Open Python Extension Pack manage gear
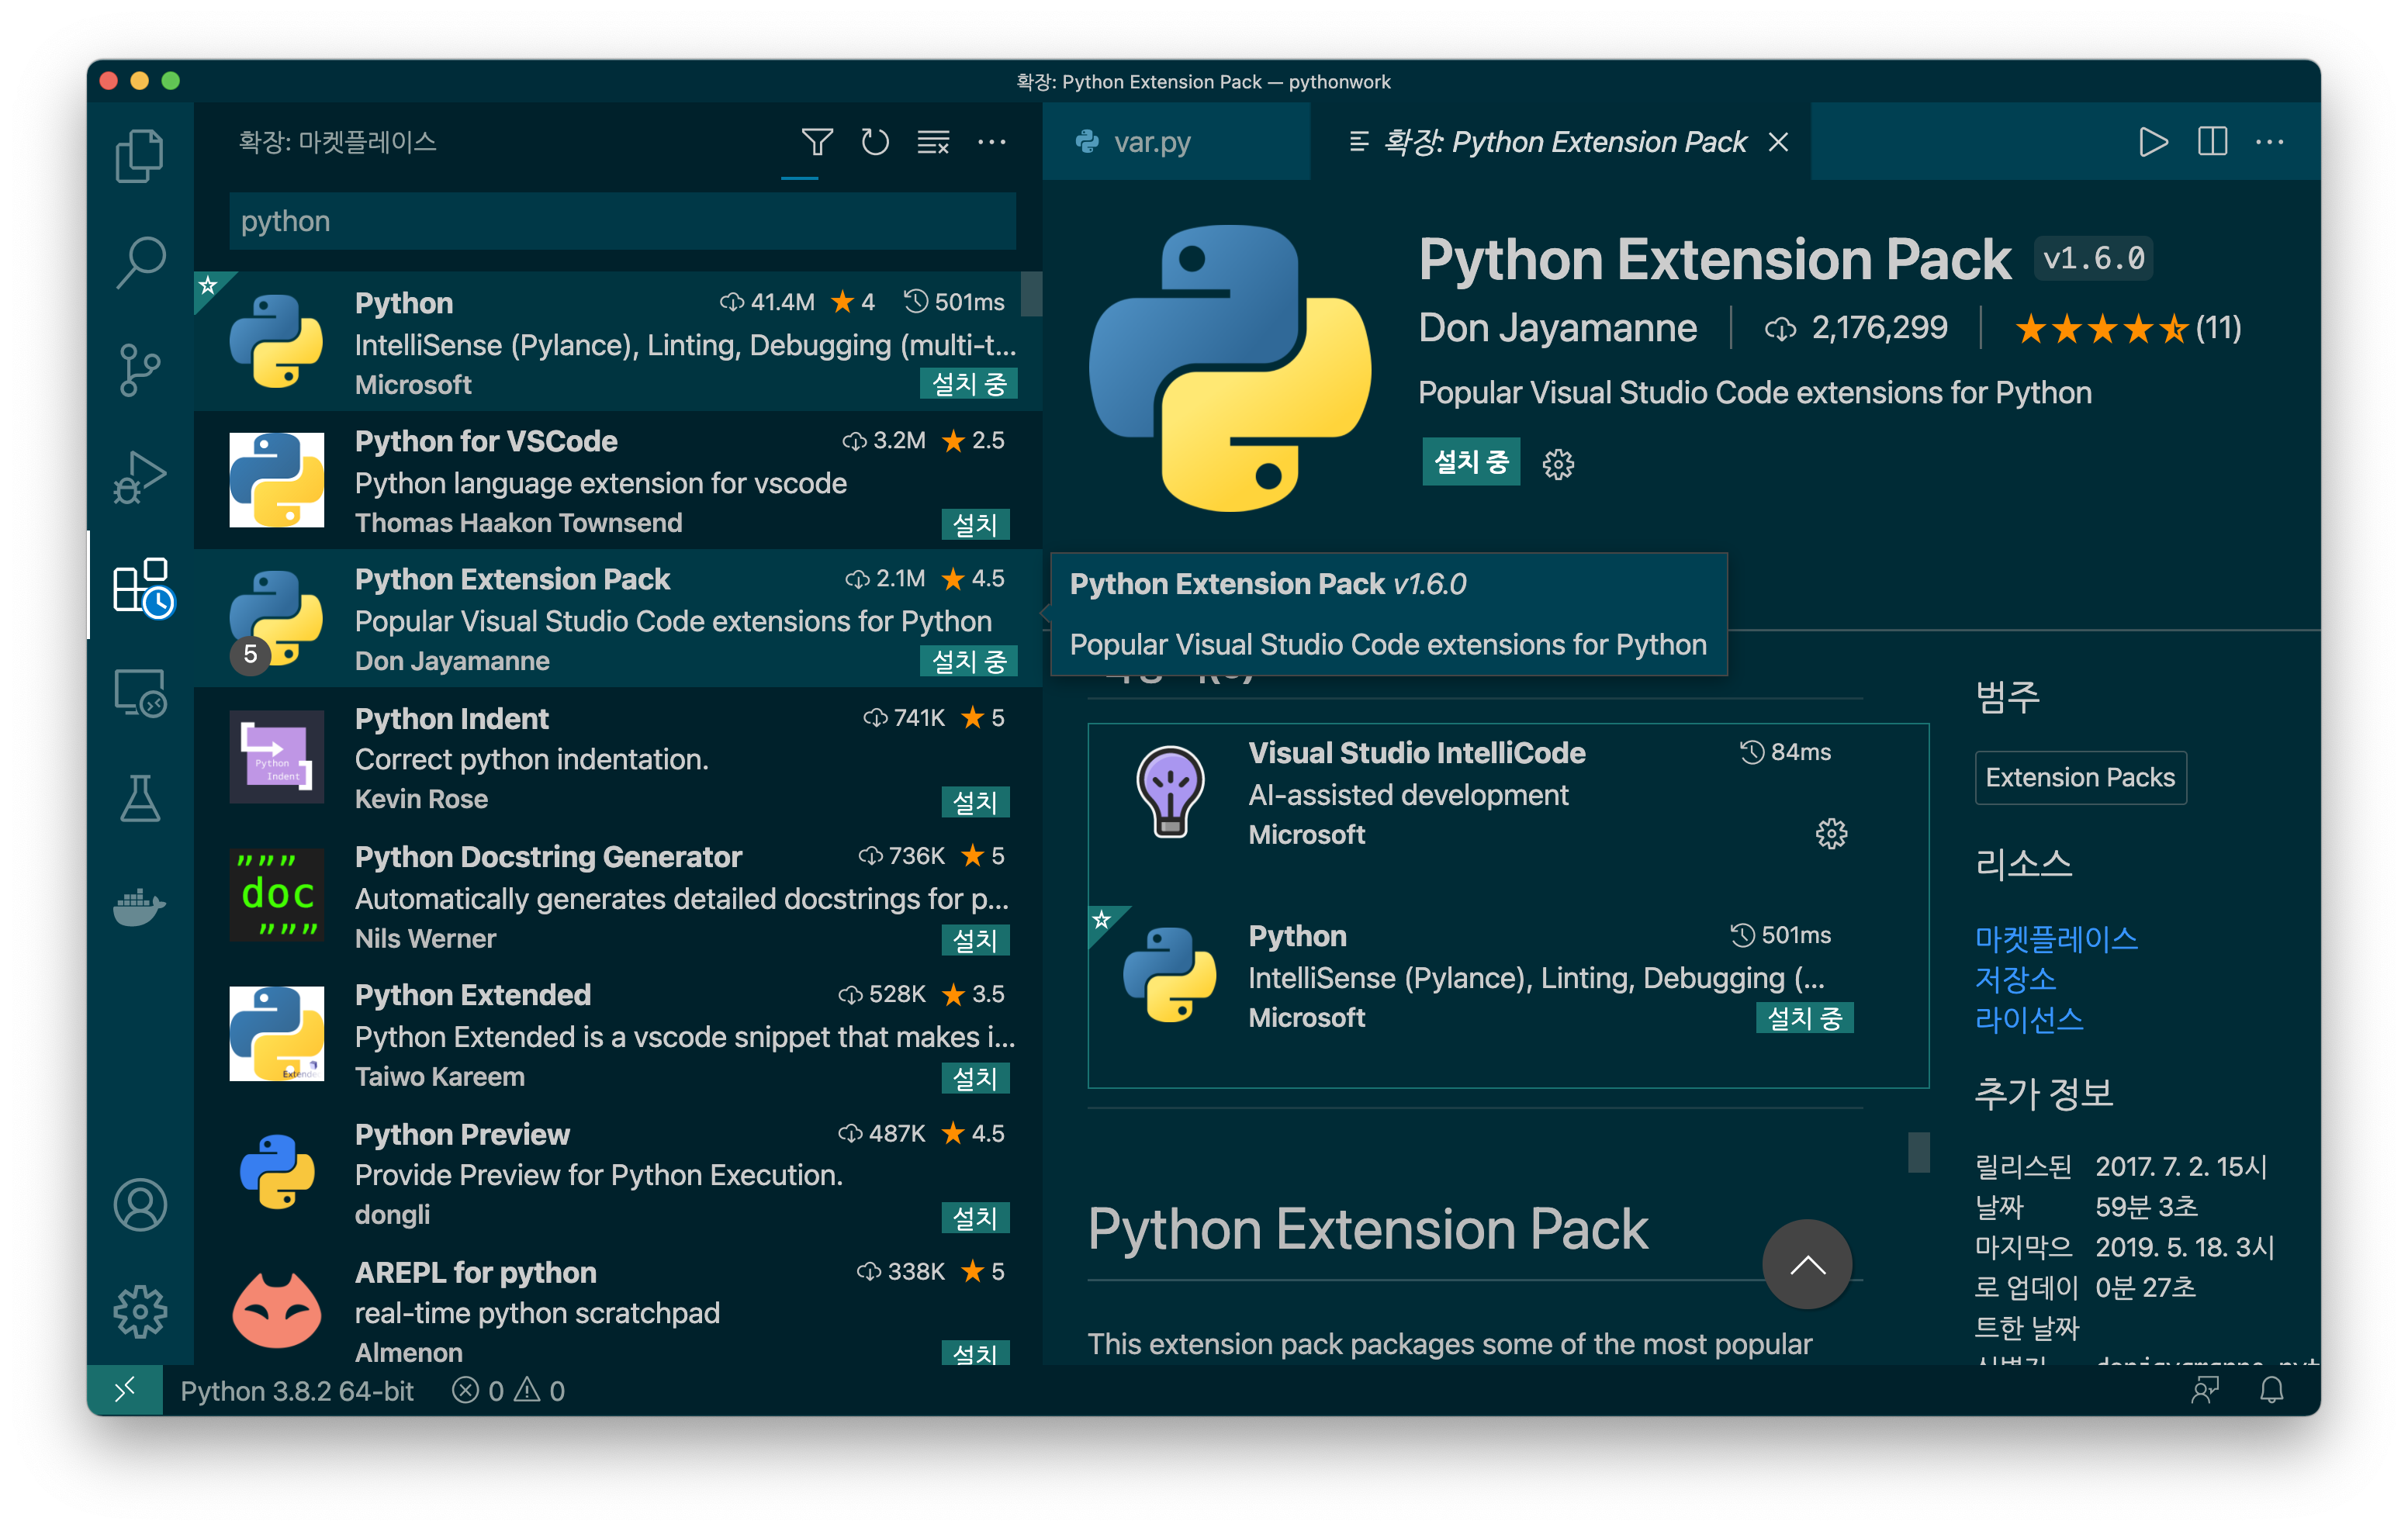 (x=1557, y=464)
